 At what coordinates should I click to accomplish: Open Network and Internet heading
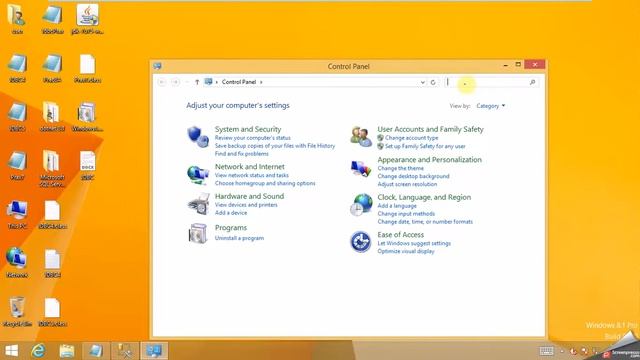[x=249, y=167]
